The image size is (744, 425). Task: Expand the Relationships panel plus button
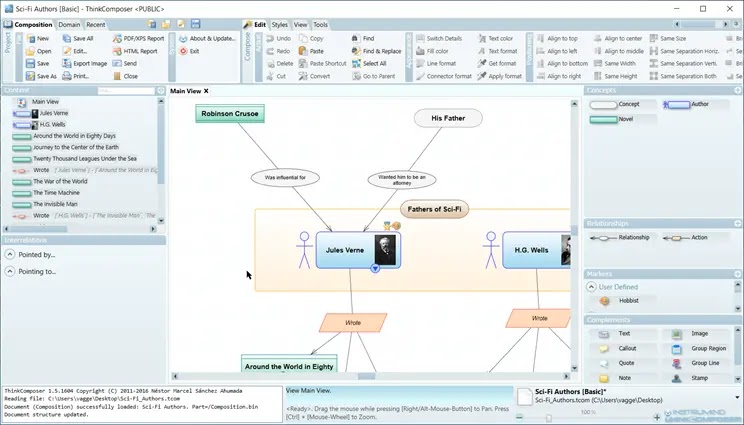pos(737,223)
